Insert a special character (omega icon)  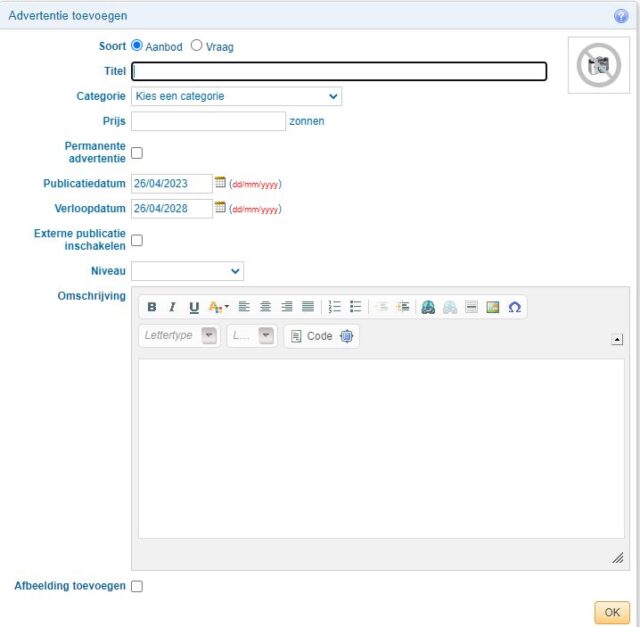click(514, 308)
